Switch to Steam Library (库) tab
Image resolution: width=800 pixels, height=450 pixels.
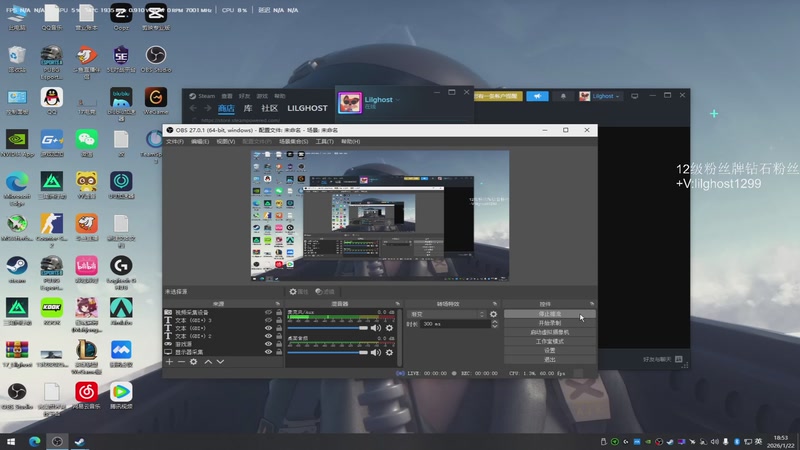(248, 108)
